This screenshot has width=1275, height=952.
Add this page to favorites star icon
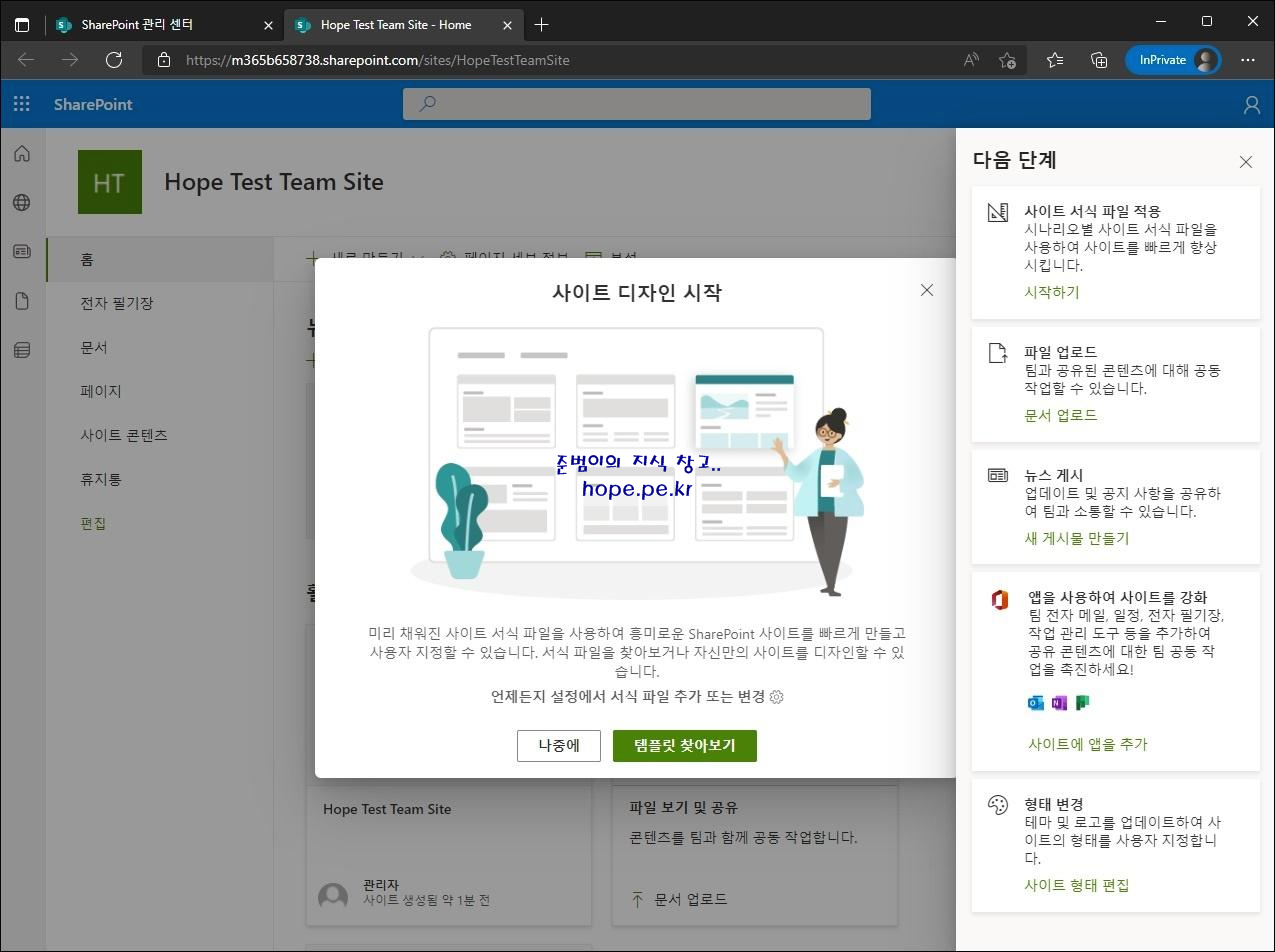click(x=1008, y=60)
